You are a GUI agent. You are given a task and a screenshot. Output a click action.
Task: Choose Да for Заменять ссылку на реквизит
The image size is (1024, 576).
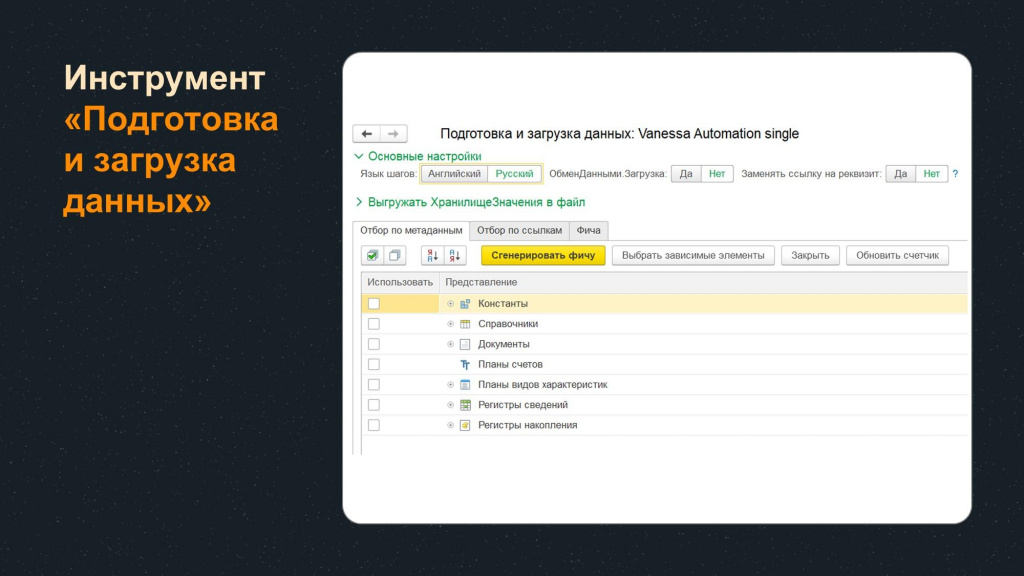[x=901, y=174]
